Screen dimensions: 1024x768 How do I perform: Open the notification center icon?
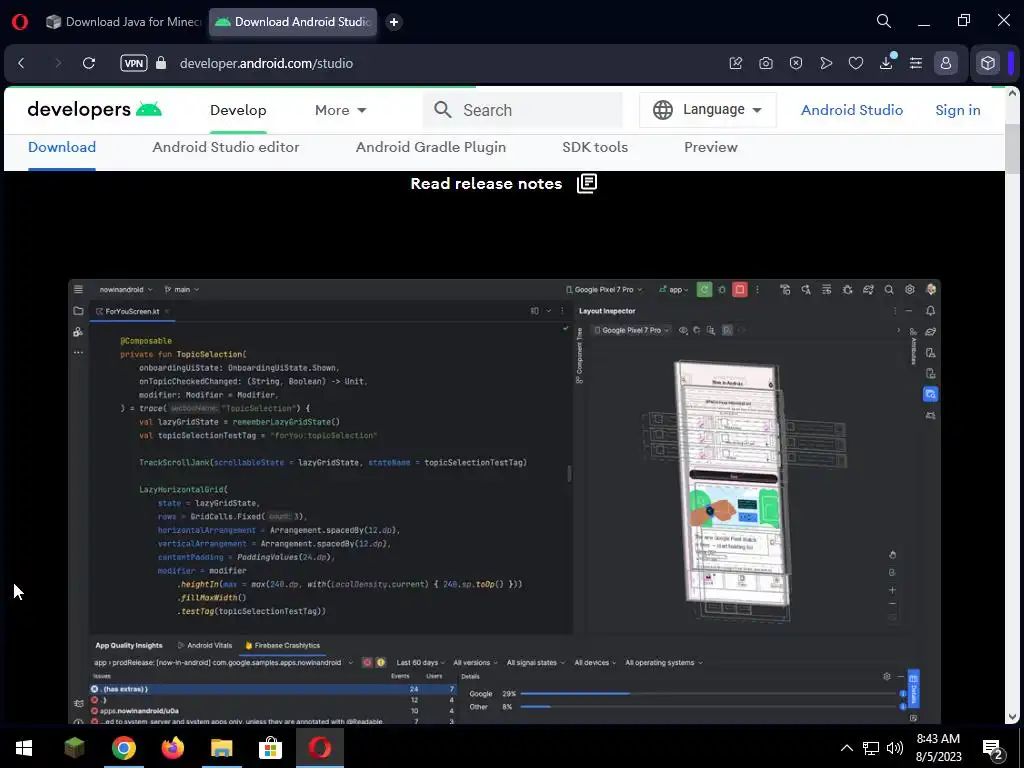pyautogui.click(x=993, y=749)
